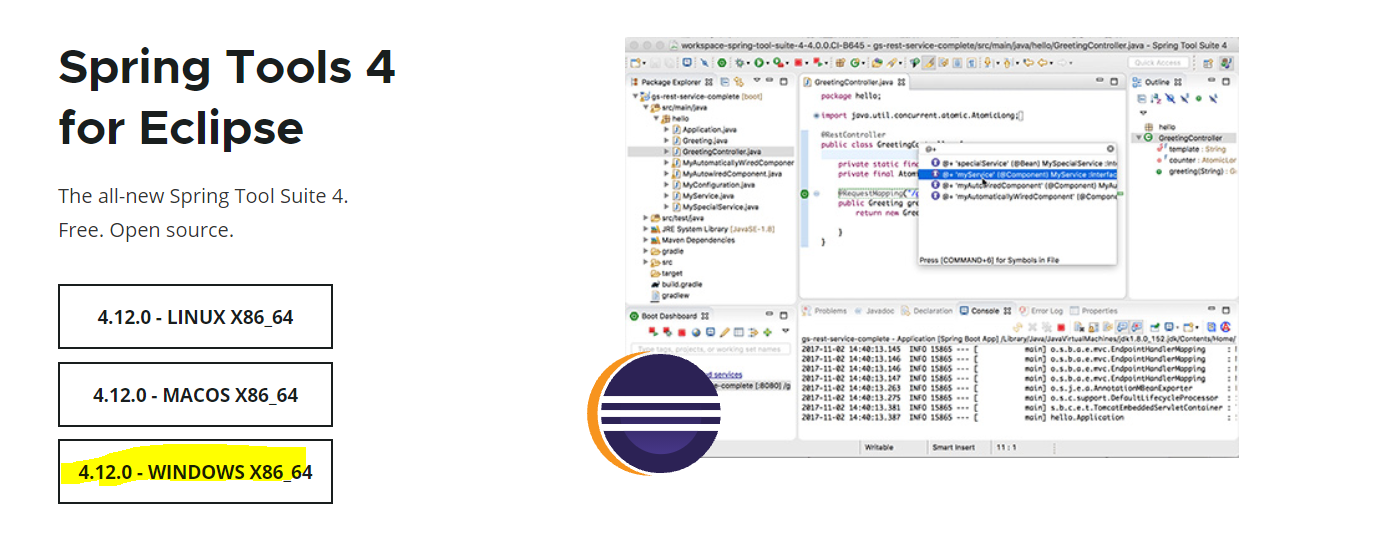This screenshot has height=560, width=1396.
Task: Select MyConfiguration.java file
Action: coord(712,185)
